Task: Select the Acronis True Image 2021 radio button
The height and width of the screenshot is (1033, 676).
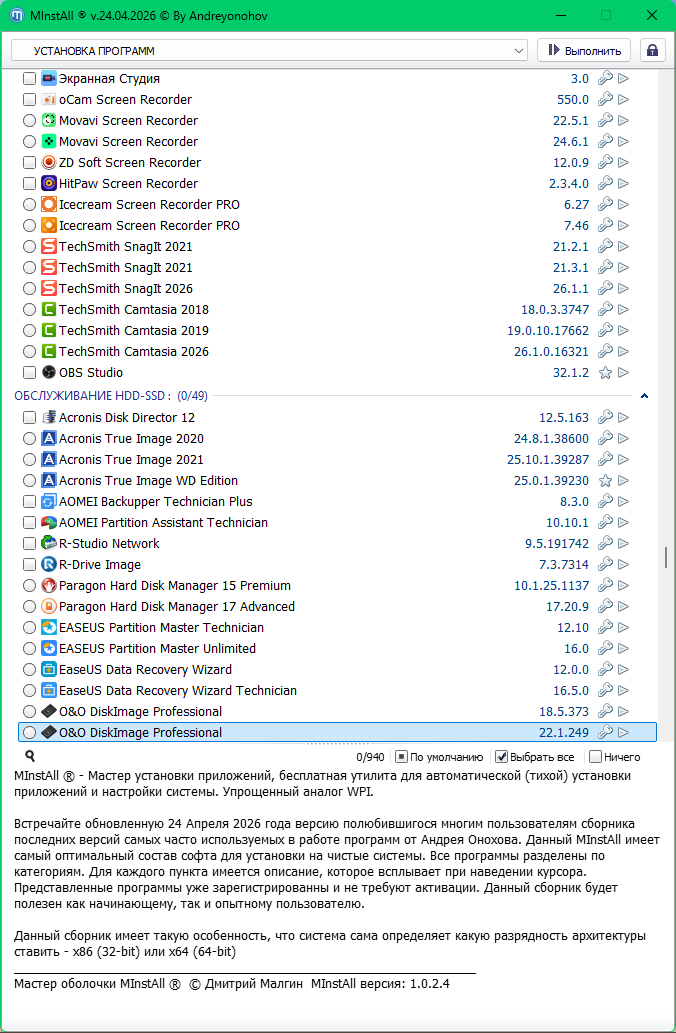Action: (30, 460)
